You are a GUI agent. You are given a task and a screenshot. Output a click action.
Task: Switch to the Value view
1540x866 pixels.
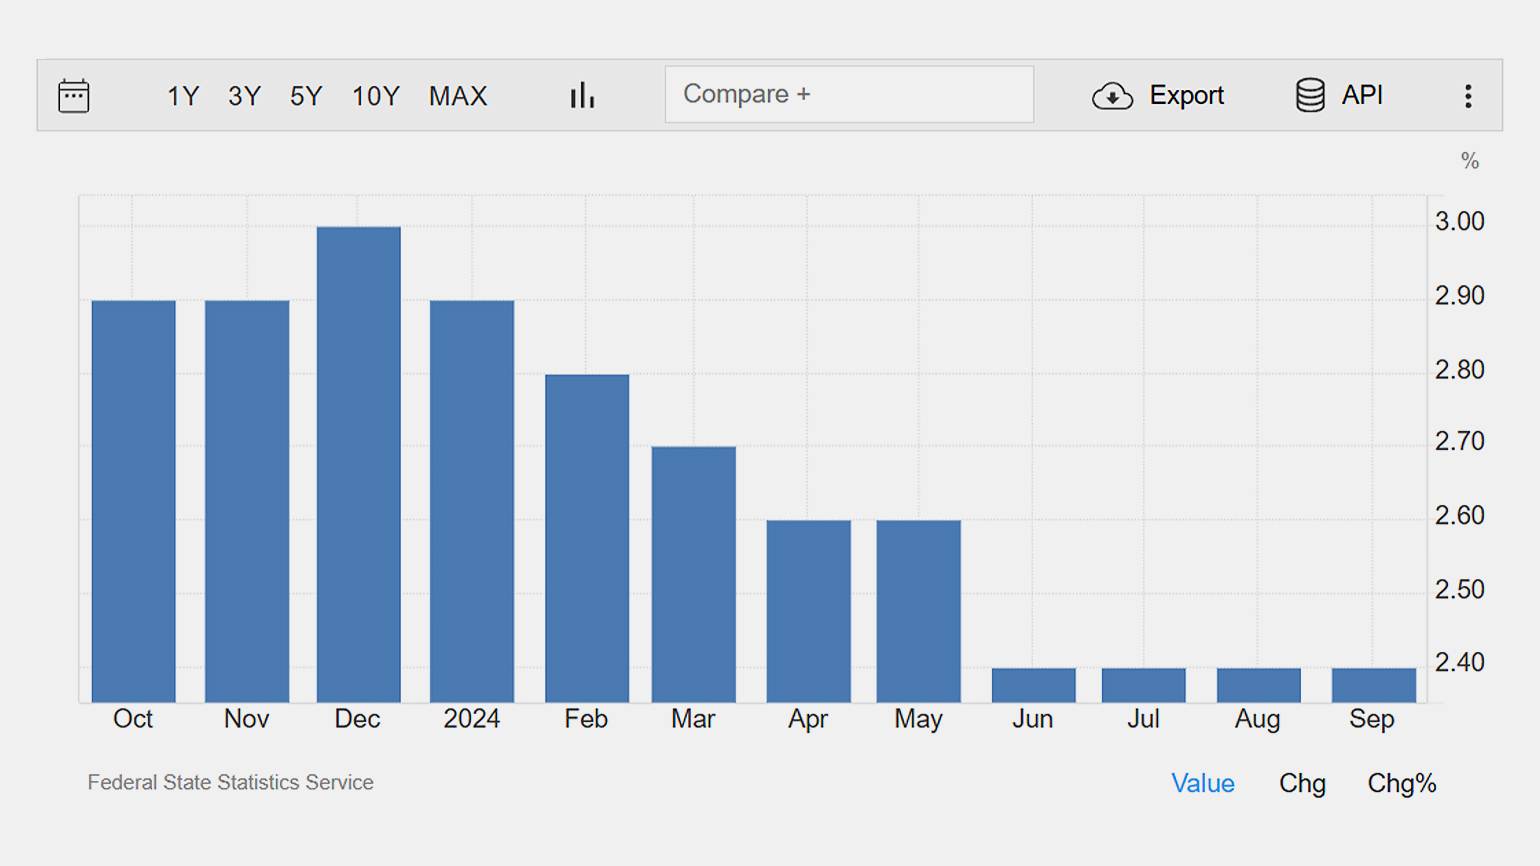pos(1203,783)
